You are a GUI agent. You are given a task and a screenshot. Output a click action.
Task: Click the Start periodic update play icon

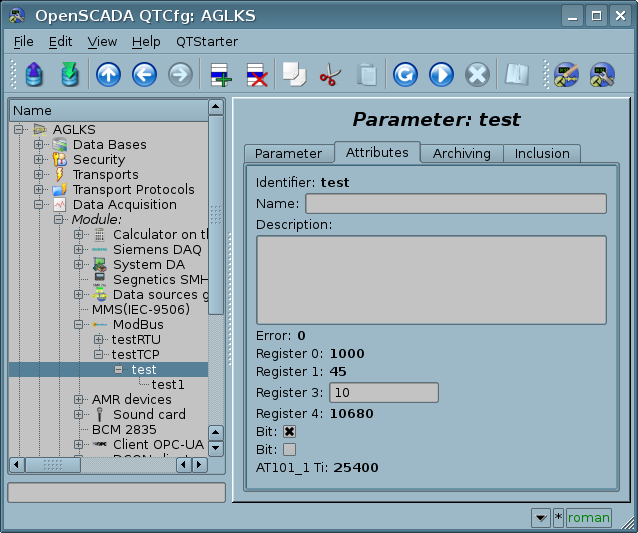441,75
